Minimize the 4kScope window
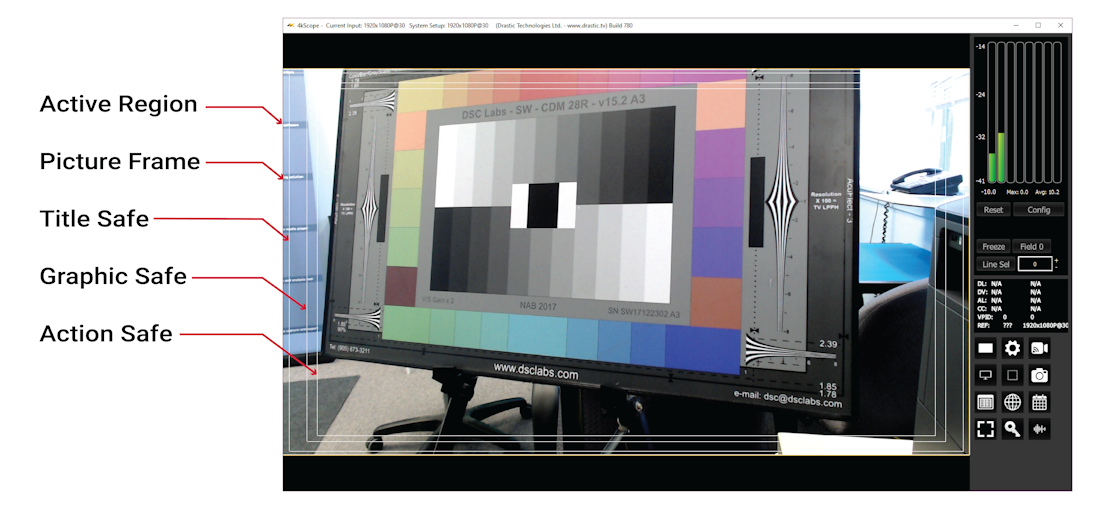The height and width of the screenshot is (514, 1100). coord(1017,25)
